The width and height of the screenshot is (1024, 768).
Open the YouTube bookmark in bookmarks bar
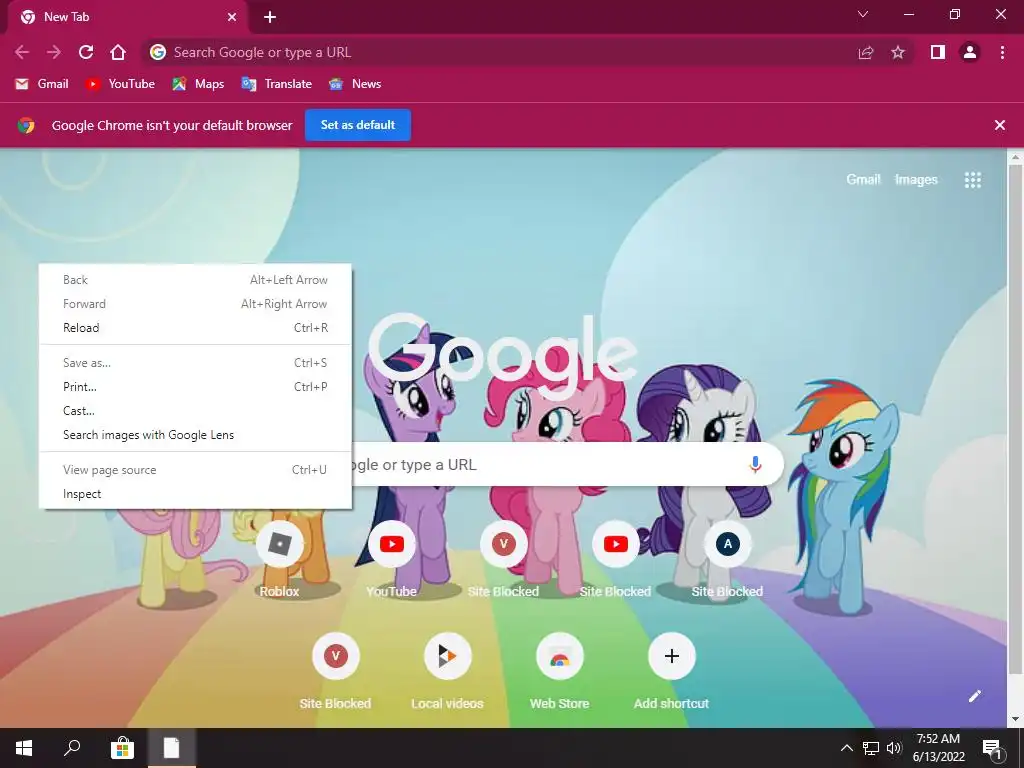click(x=120, y=84)
